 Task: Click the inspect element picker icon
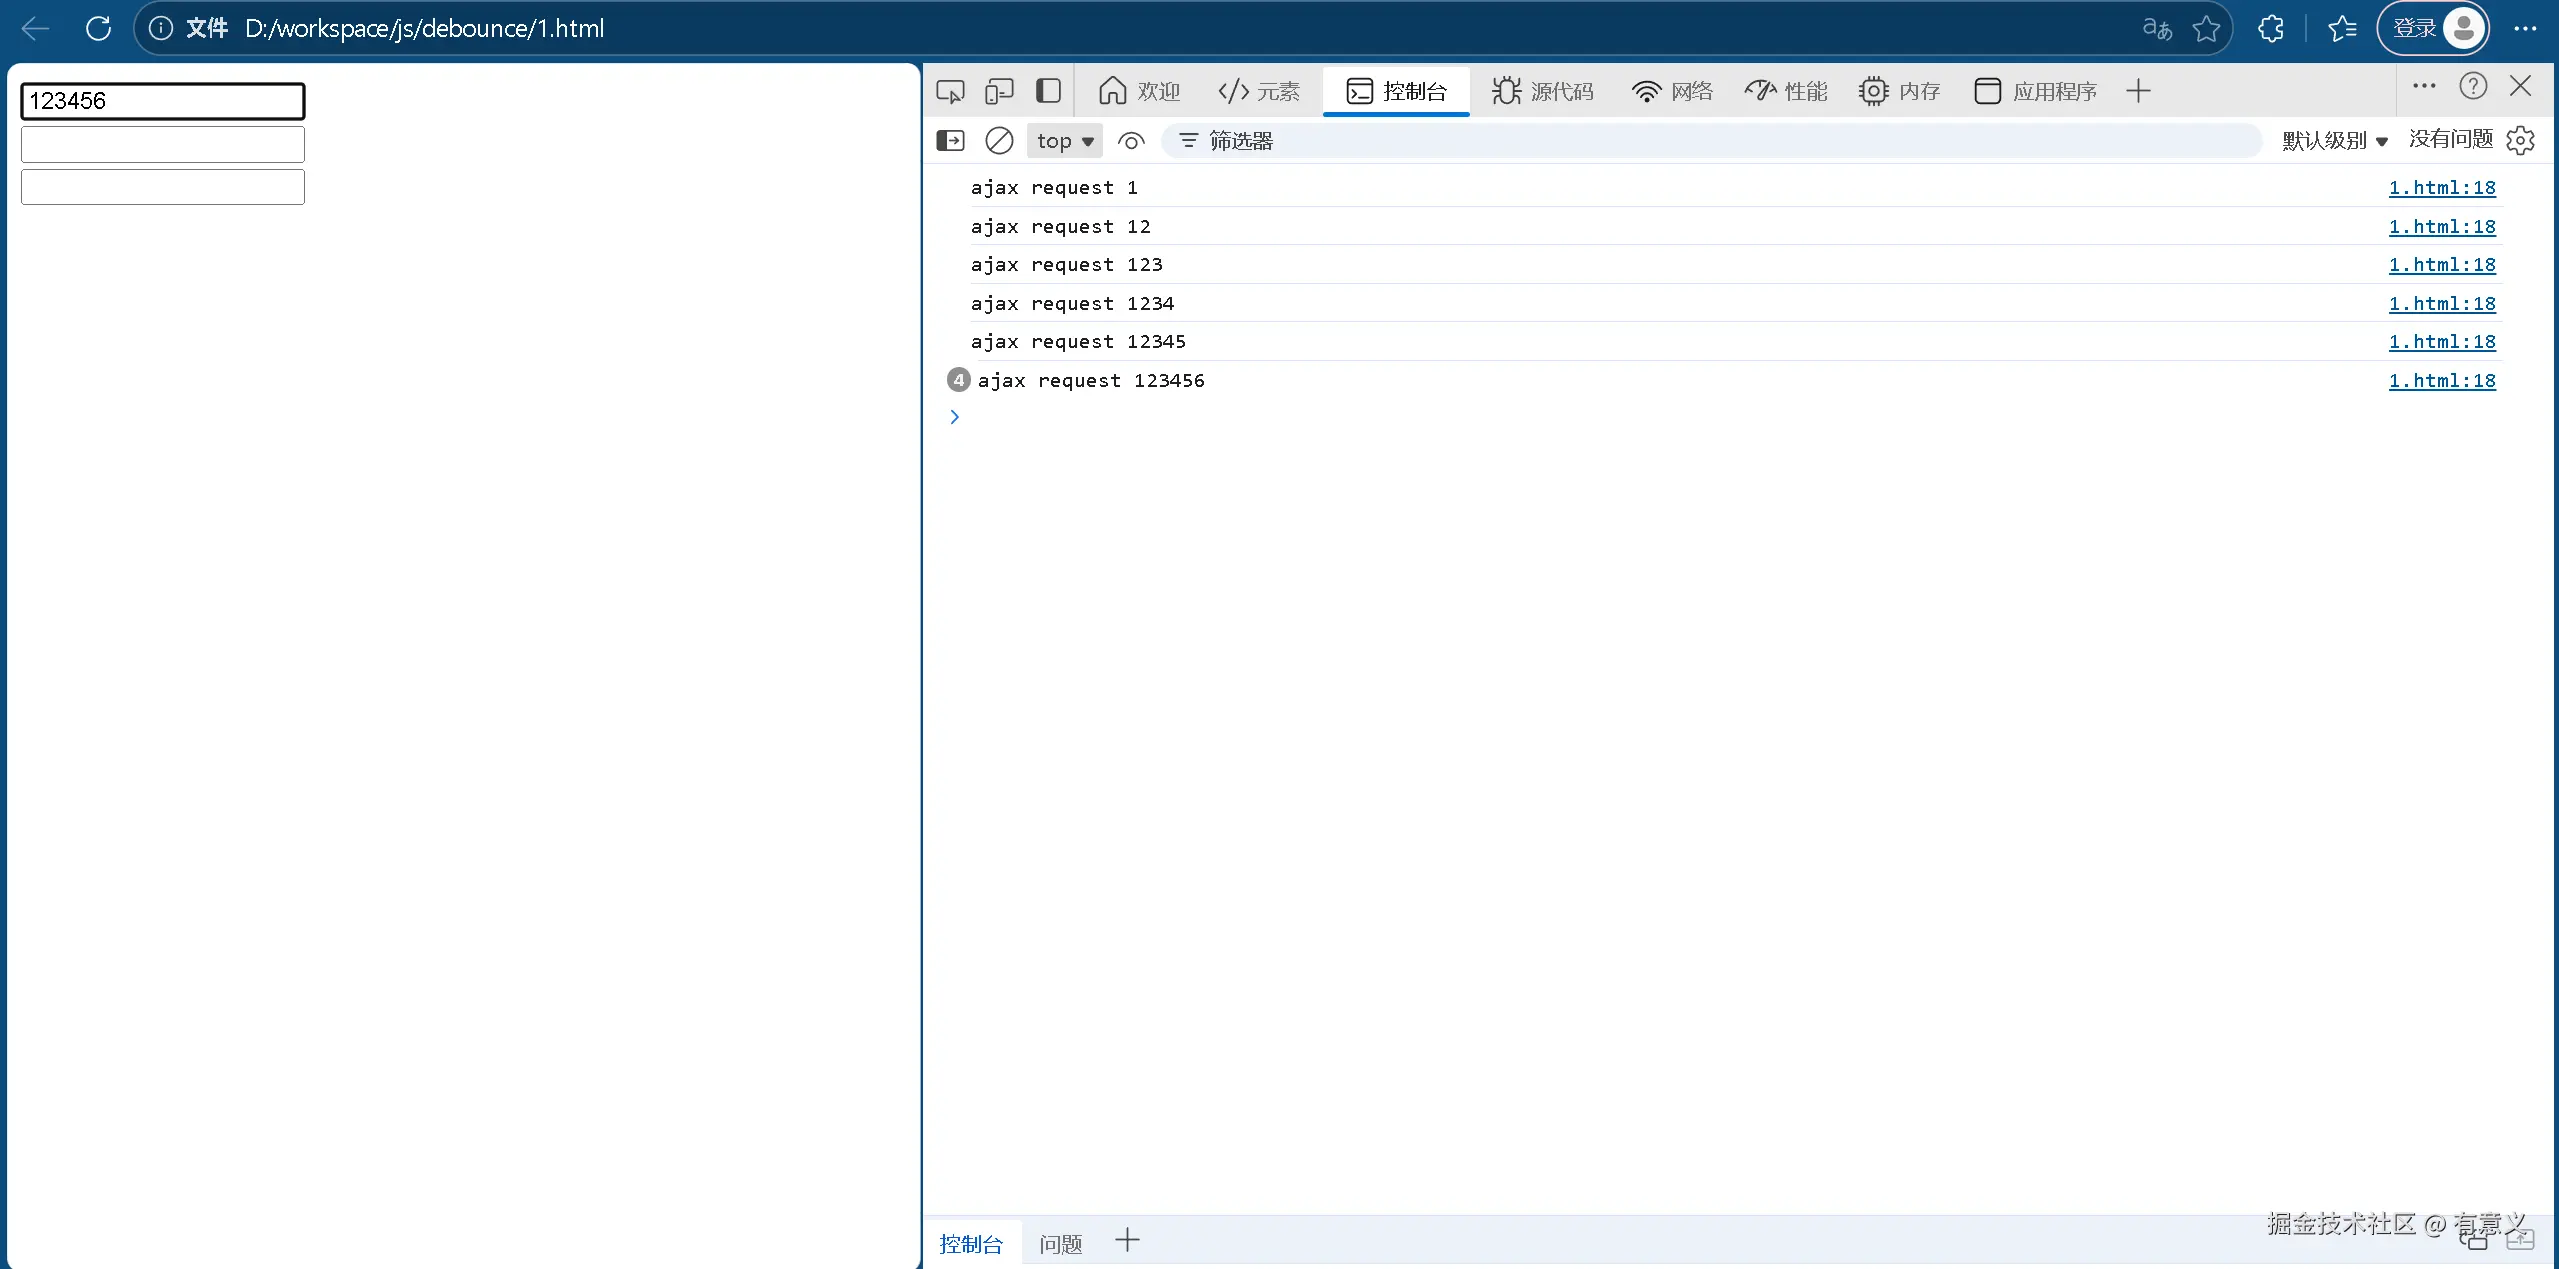point(950,92)
